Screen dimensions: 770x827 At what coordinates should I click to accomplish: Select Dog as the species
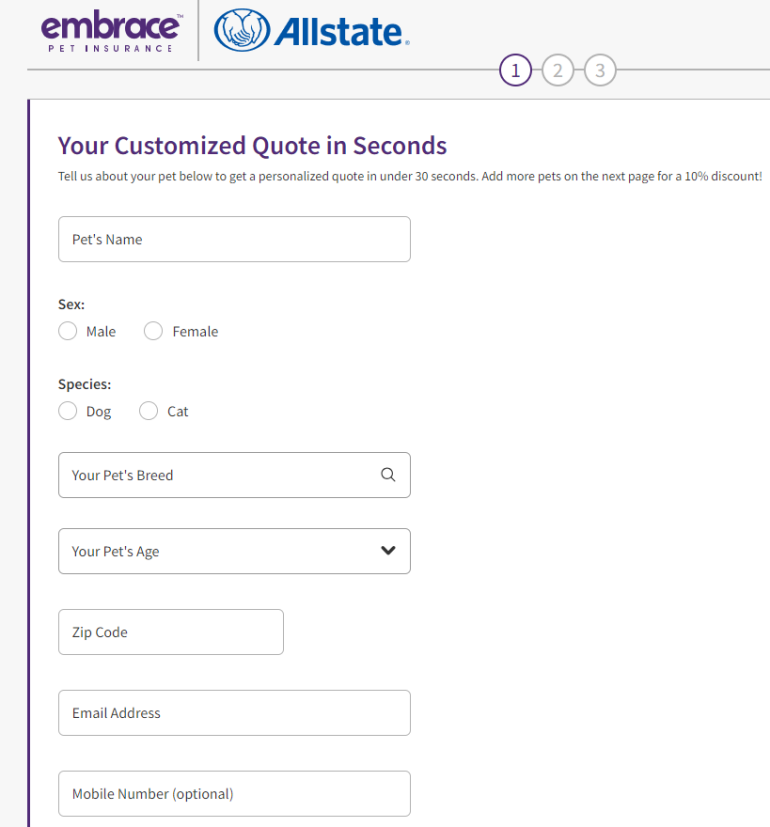pyautogui.click(x=68, y=411)
